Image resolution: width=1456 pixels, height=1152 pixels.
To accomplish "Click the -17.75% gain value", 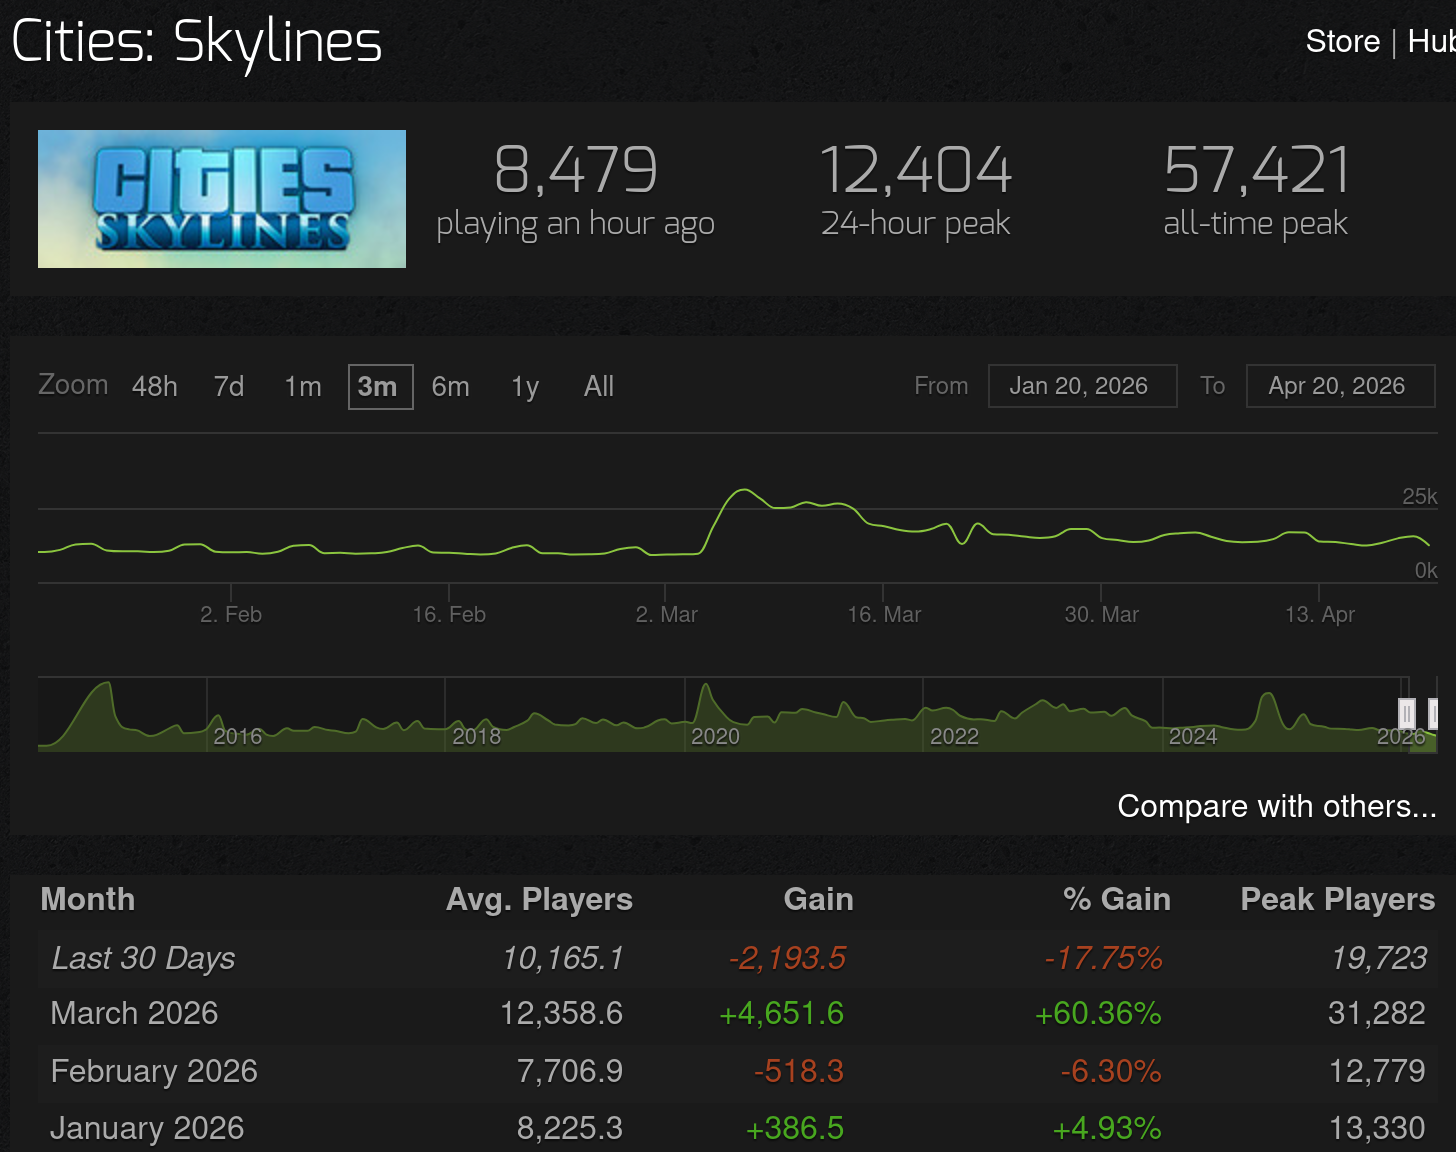I will click(1103, 958).
